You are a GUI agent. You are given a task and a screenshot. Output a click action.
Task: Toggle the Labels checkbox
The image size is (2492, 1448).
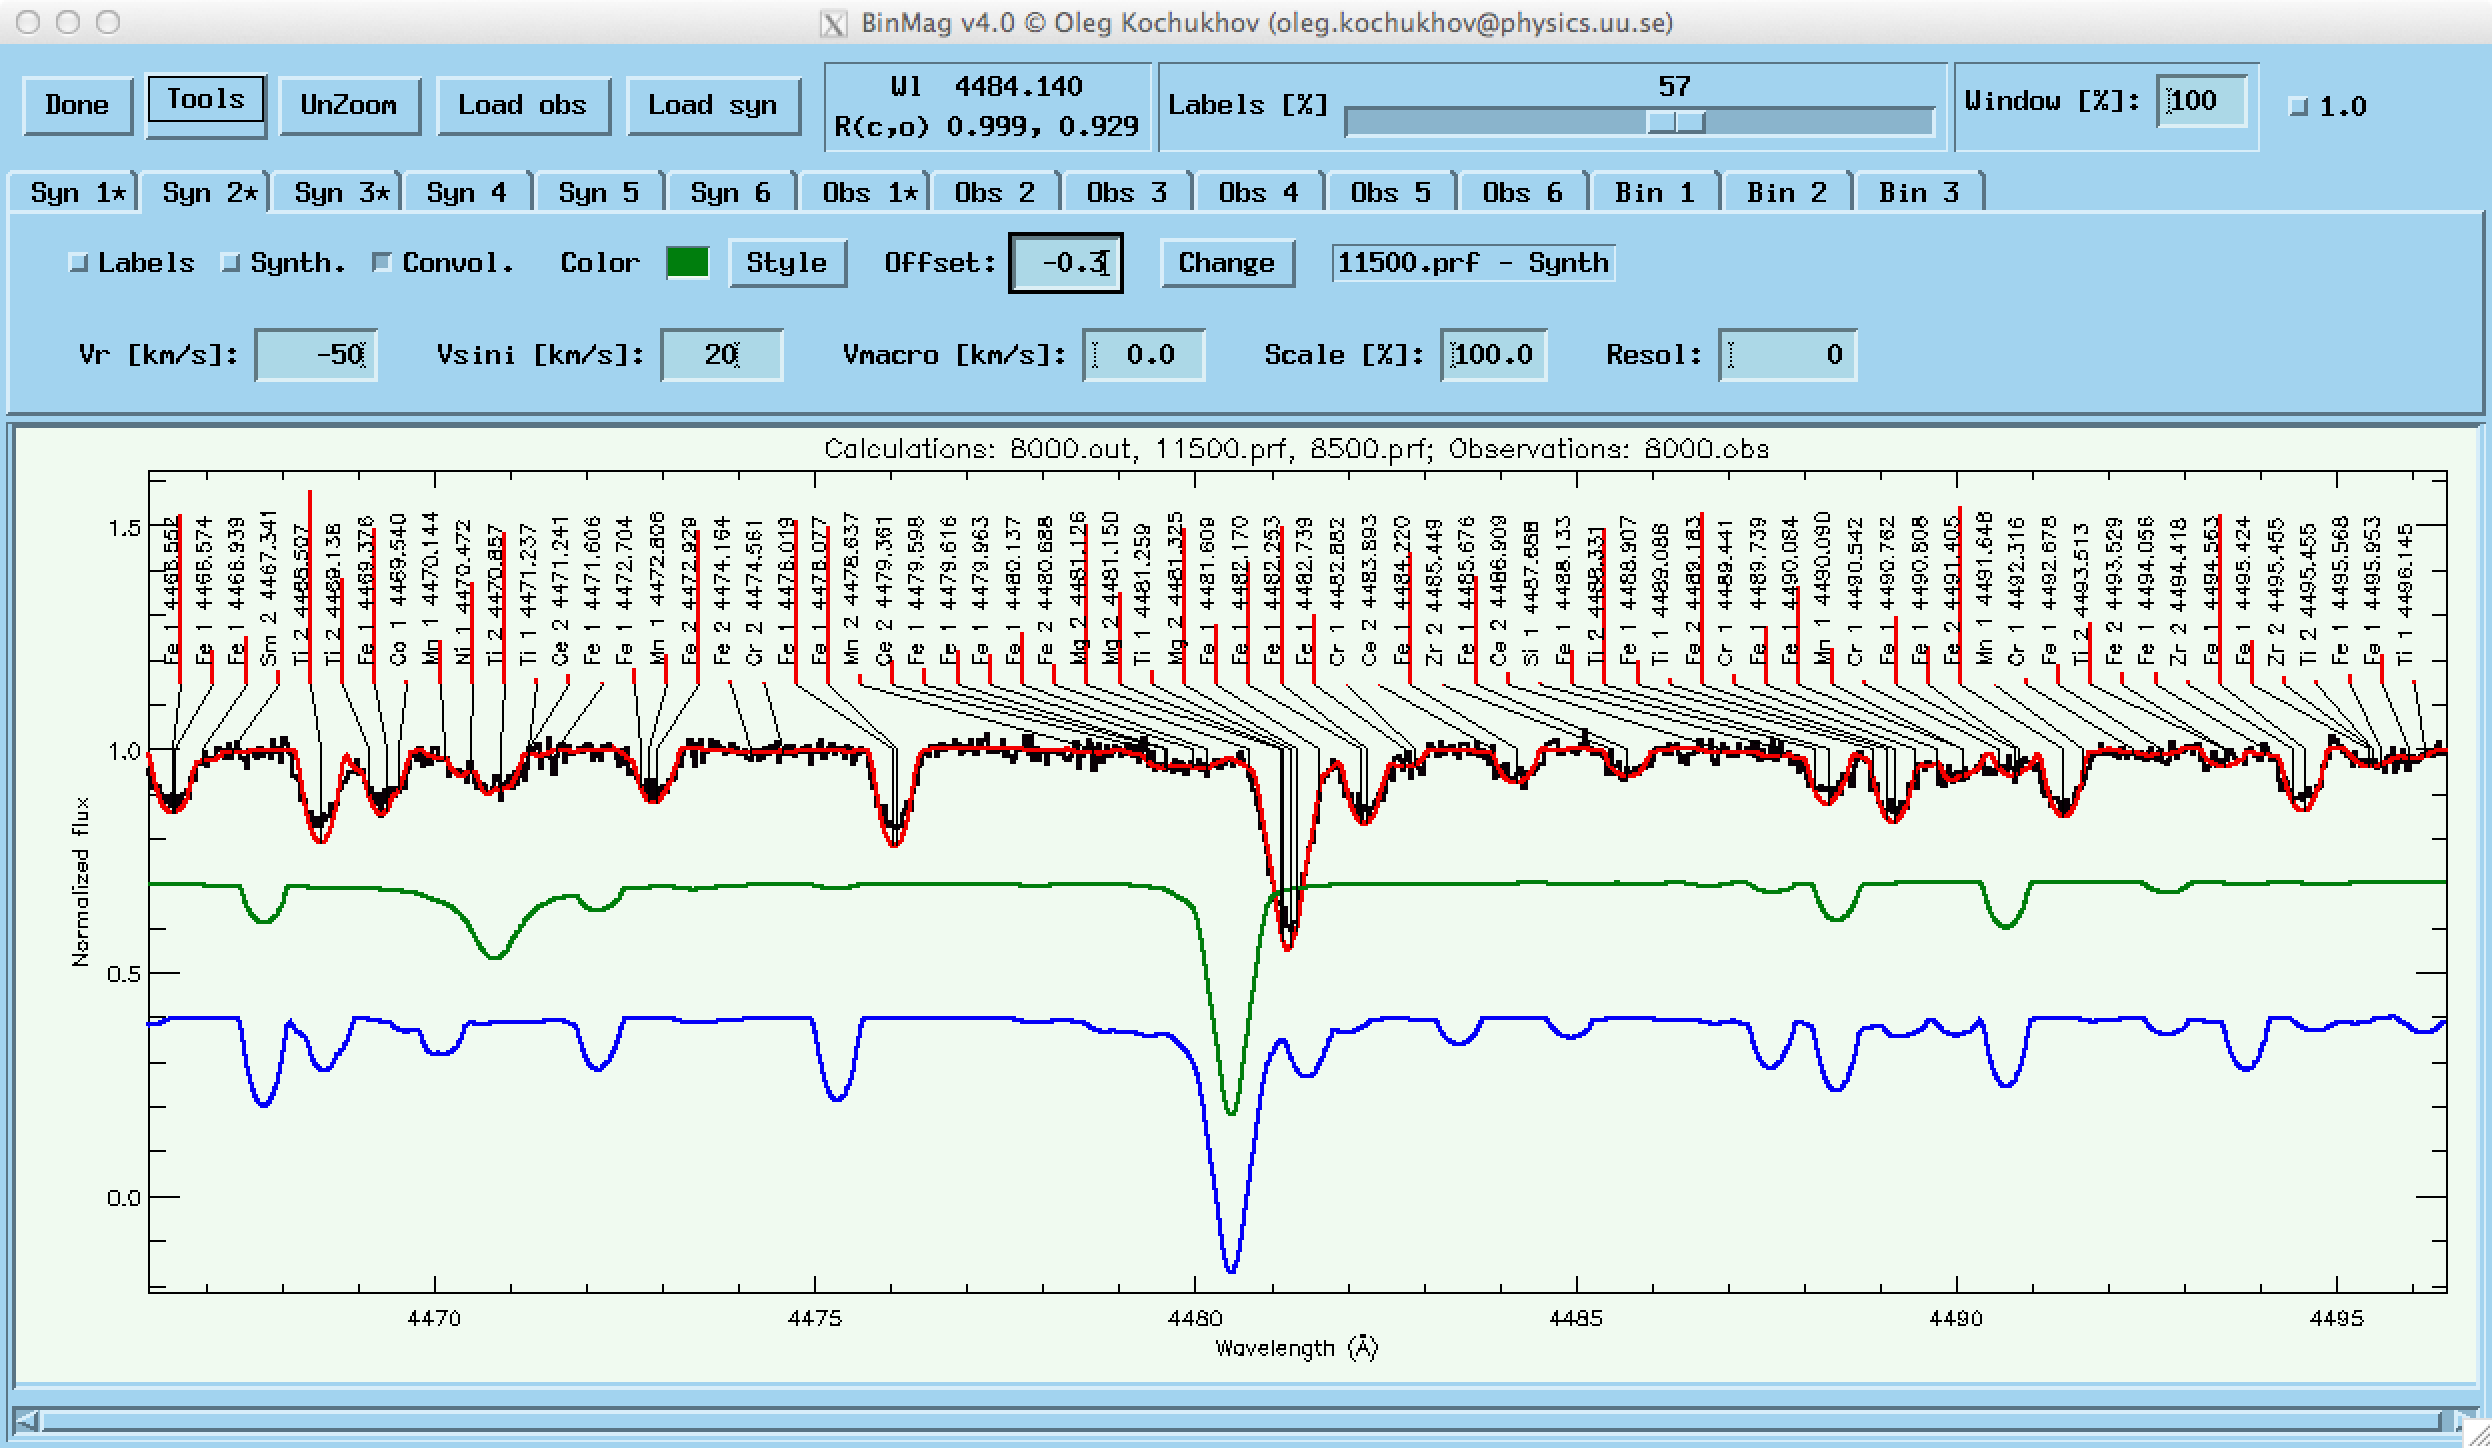tap(79, 263)
